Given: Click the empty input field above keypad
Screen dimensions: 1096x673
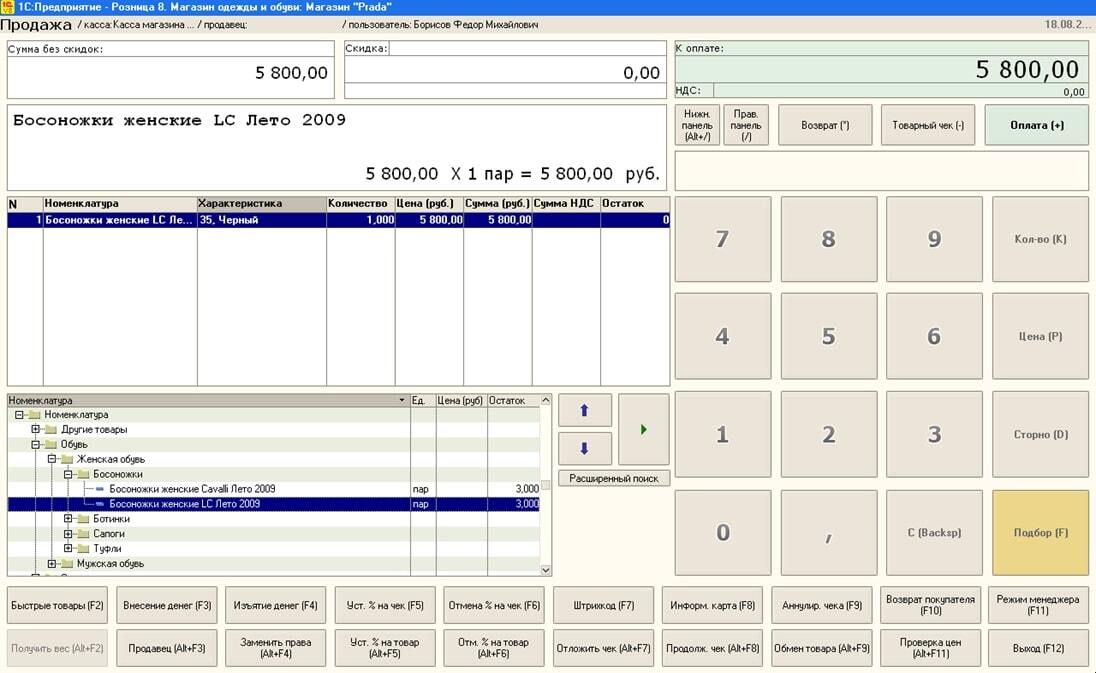Looking at the screenshot, I should [881, 171].
